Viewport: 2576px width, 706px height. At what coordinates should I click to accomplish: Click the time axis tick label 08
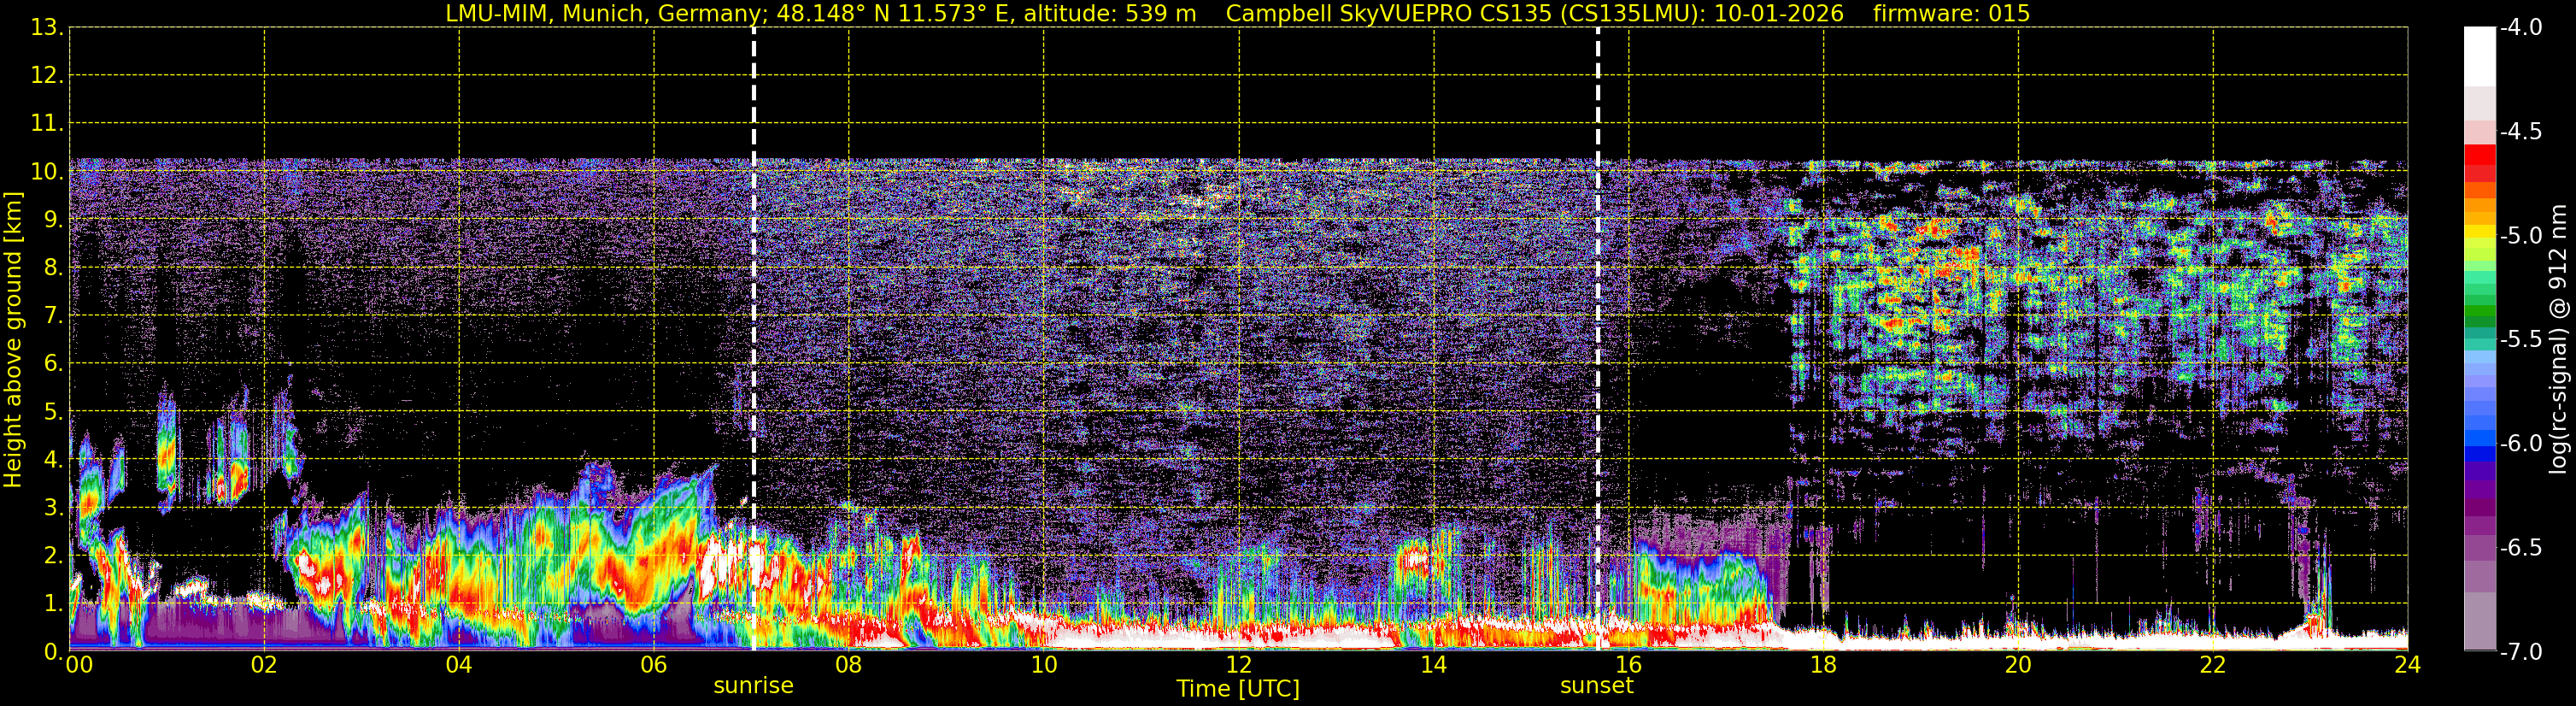pos(849,665)
